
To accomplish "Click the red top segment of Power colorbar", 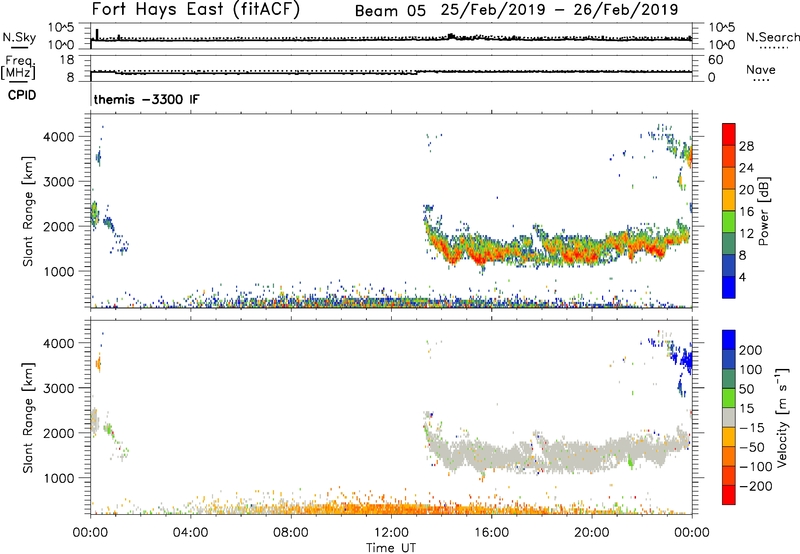I will pyautogui.click(x=729, y=134).
